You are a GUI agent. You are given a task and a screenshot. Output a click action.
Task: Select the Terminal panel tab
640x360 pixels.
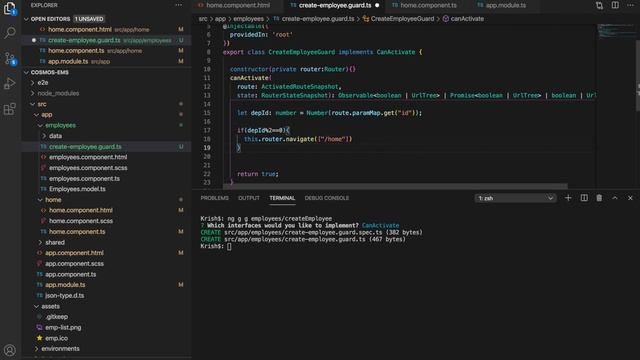click(x=282, y=198)
